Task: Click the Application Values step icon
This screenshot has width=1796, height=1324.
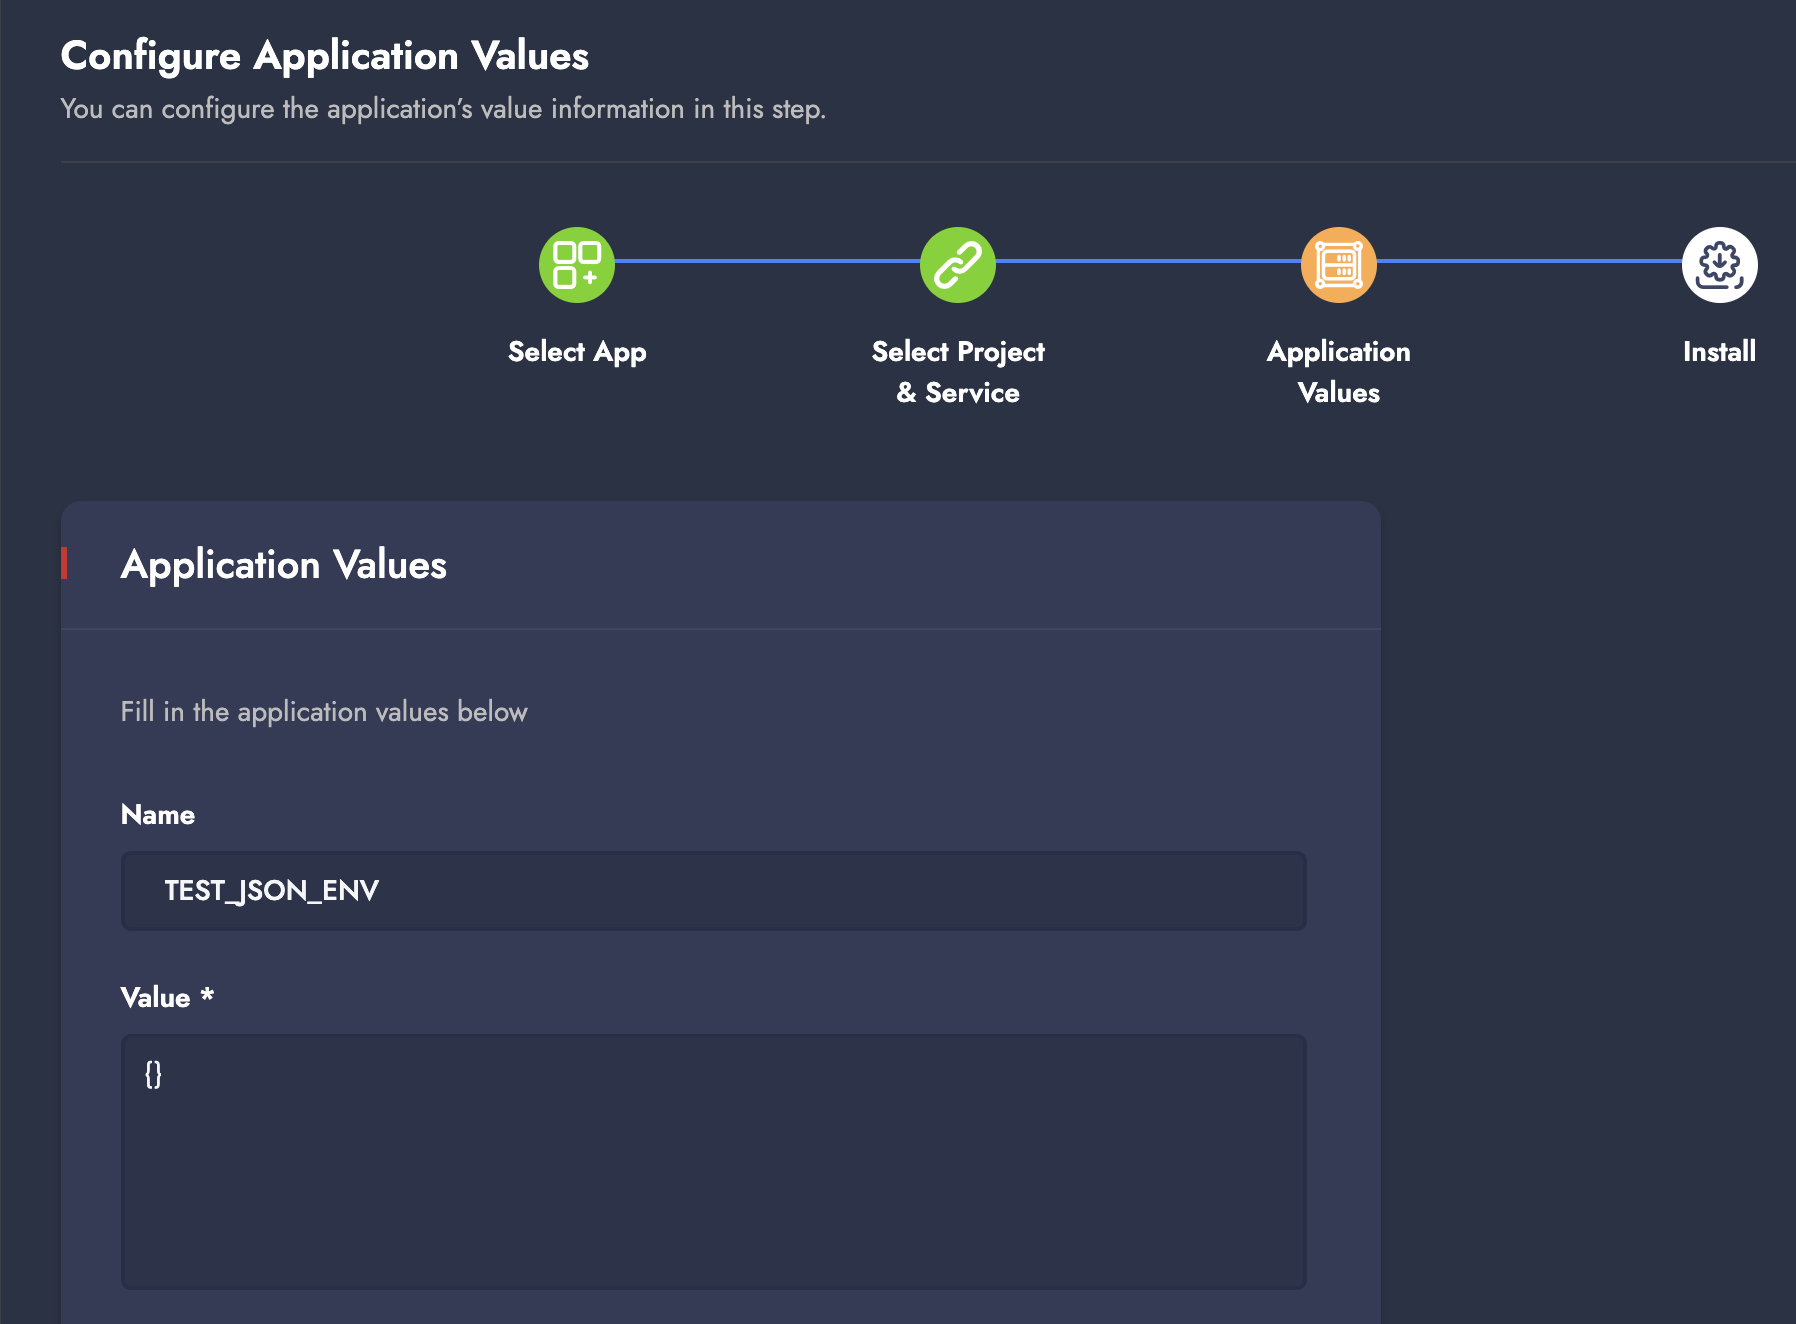Action: (x=1339, y=265)
